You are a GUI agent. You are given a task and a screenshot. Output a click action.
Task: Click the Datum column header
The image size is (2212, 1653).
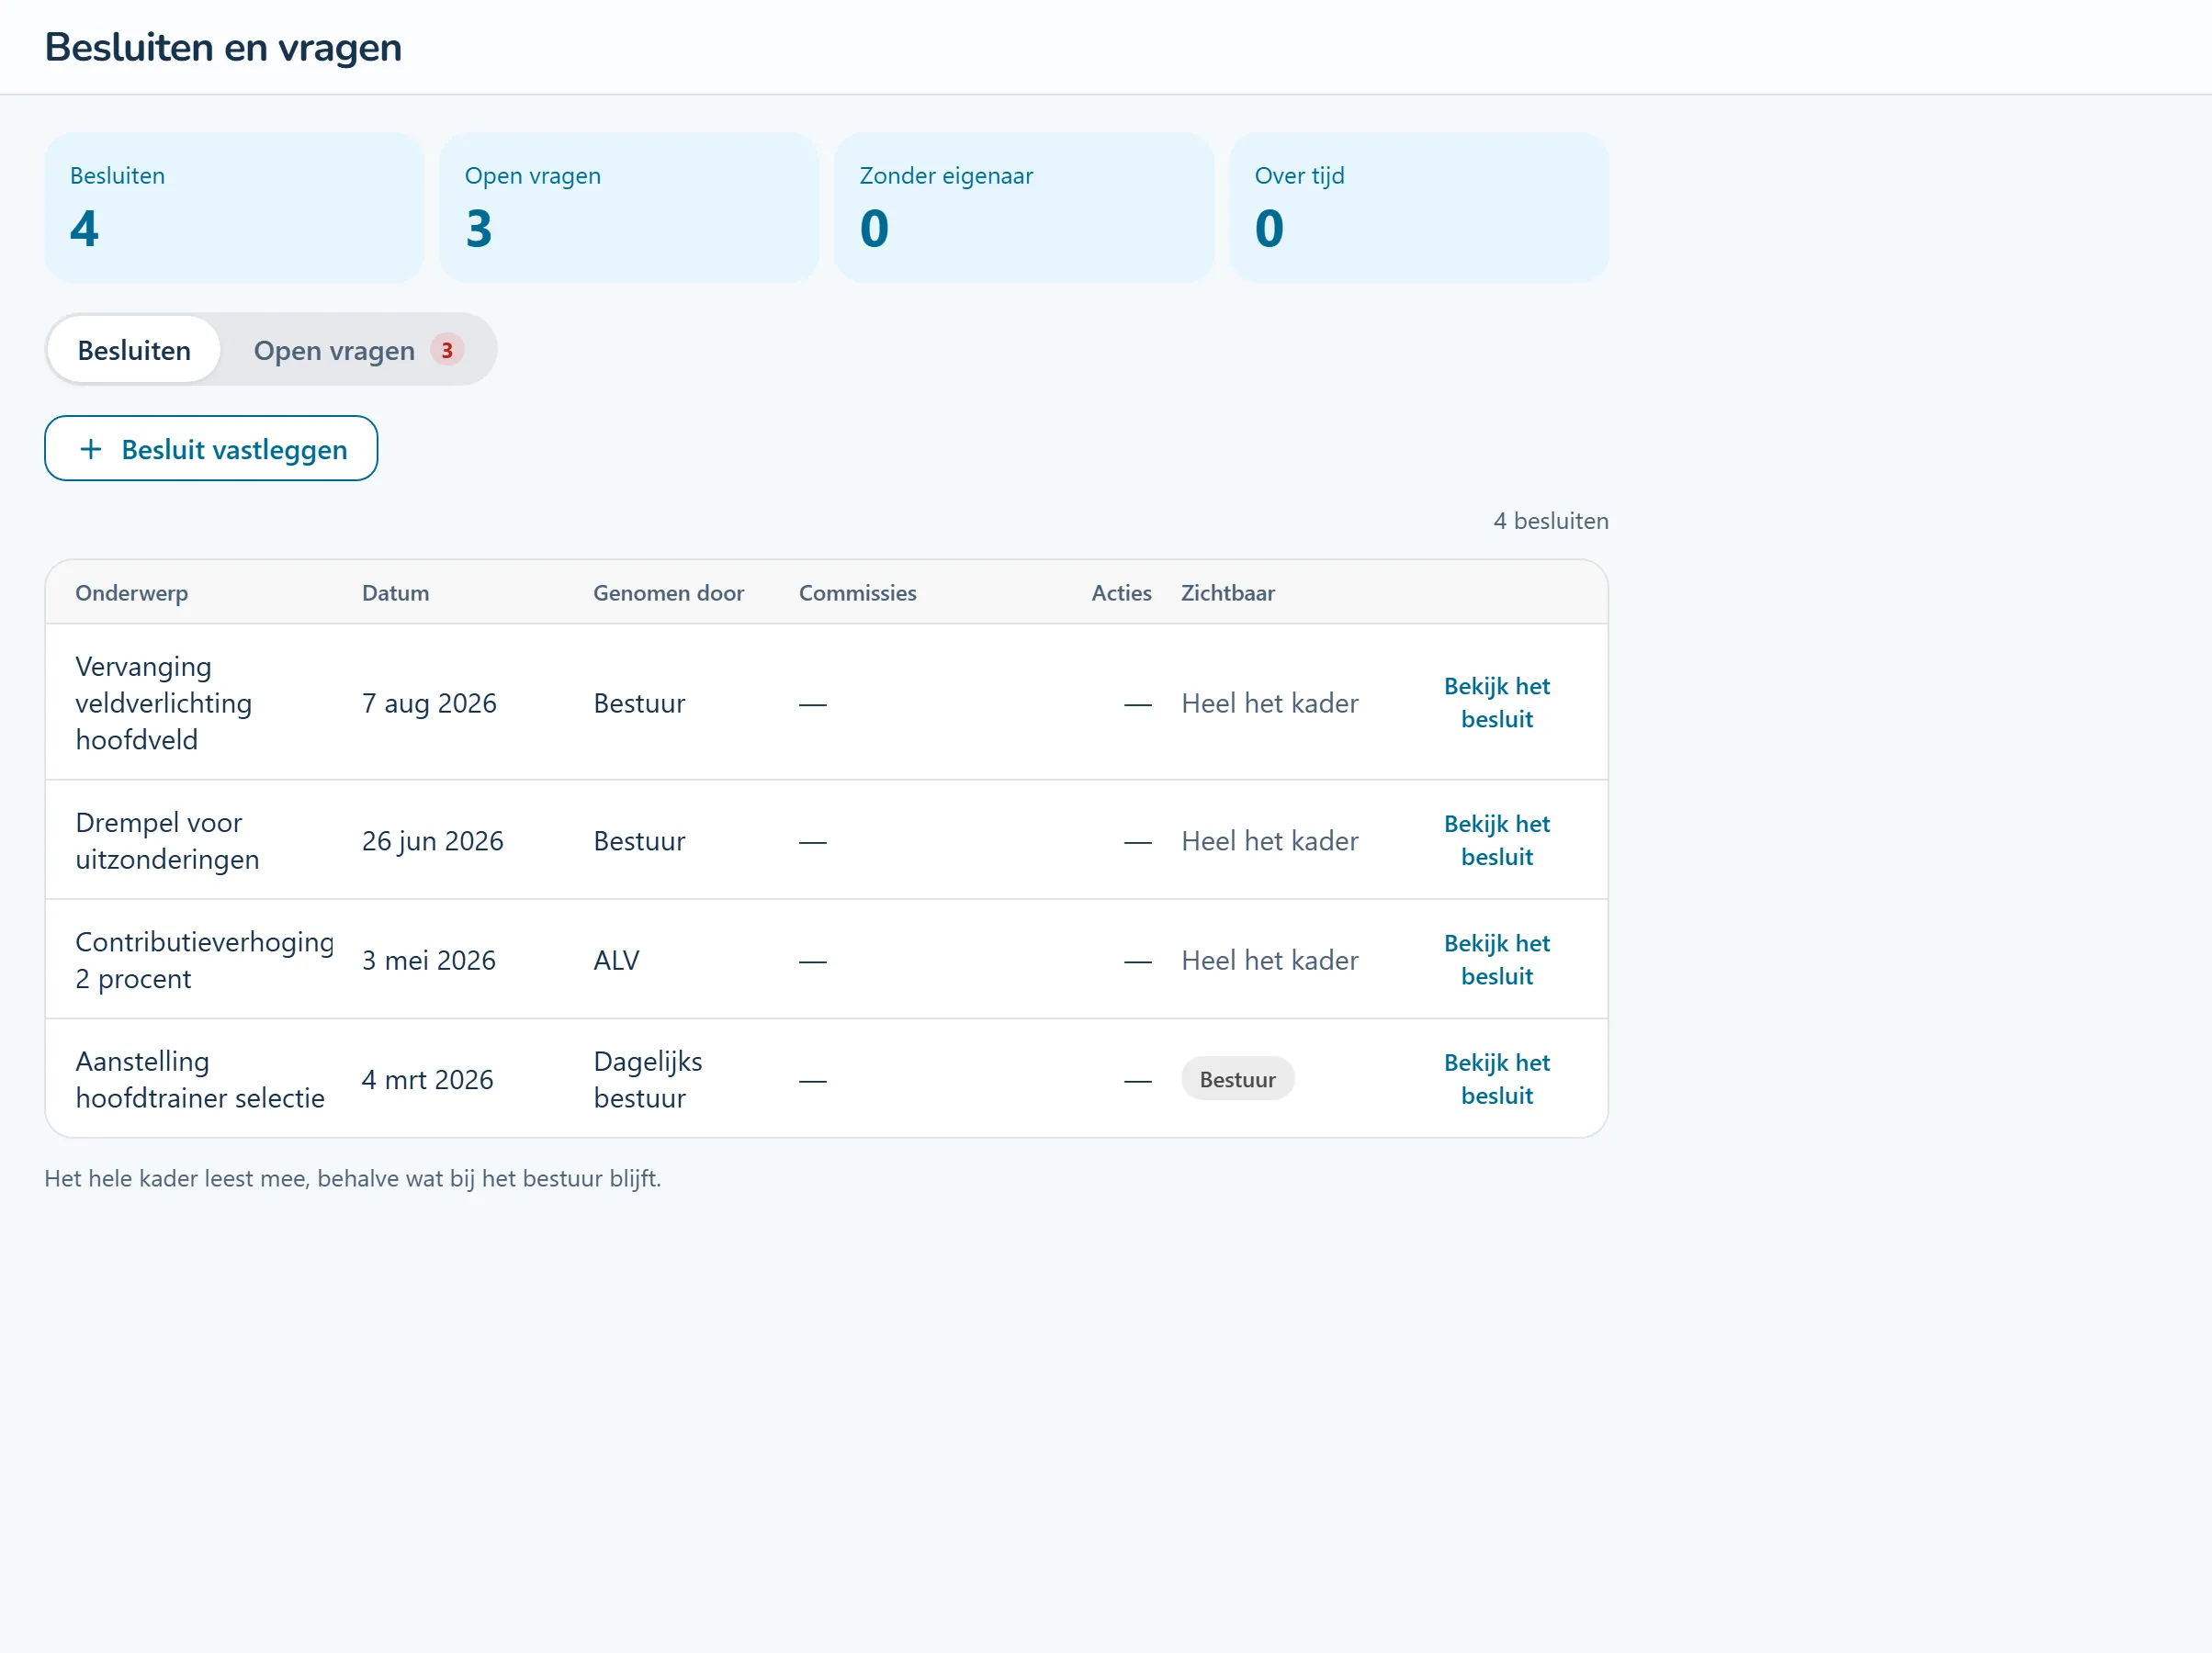point(396,593)
